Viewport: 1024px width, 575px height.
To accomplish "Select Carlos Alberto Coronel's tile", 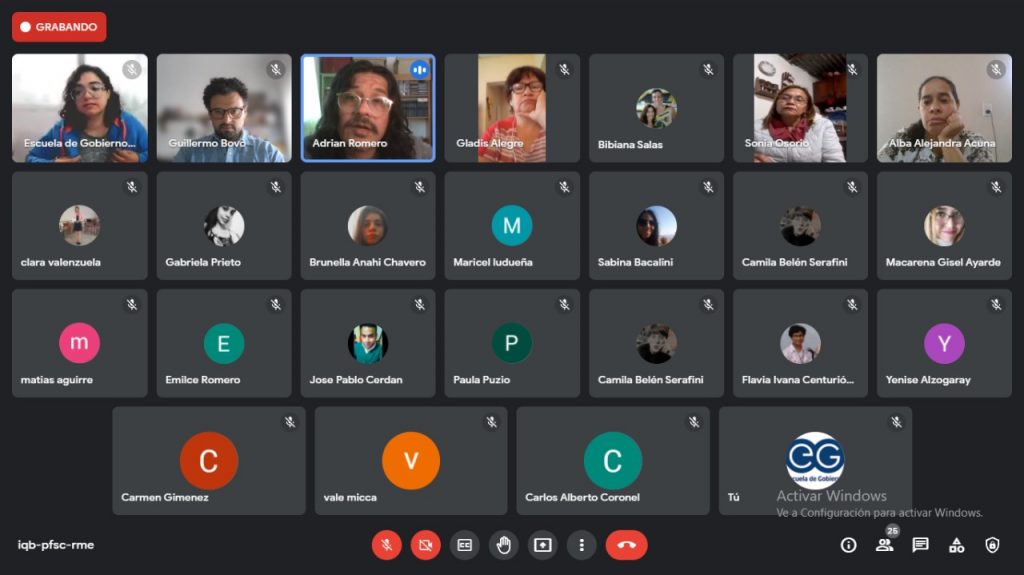I will 612,461.
